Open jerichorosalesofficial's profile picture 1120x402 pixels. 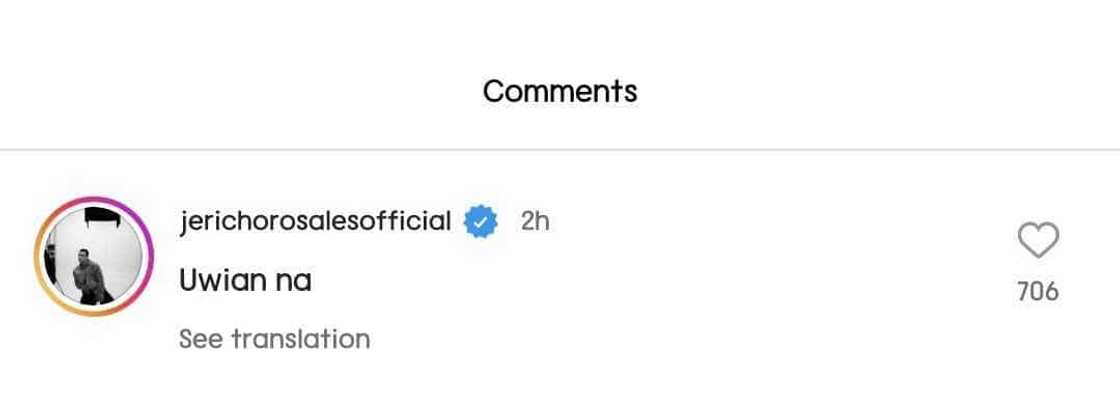tap(92, 257)
